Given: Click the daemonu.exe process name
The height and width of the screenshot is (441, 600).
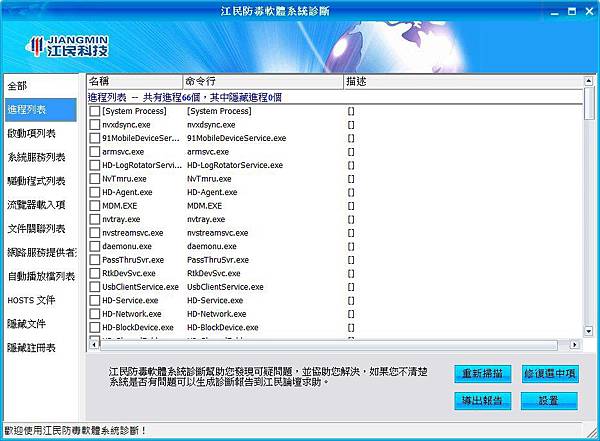Looking at the screenshot, I should 127,246.
